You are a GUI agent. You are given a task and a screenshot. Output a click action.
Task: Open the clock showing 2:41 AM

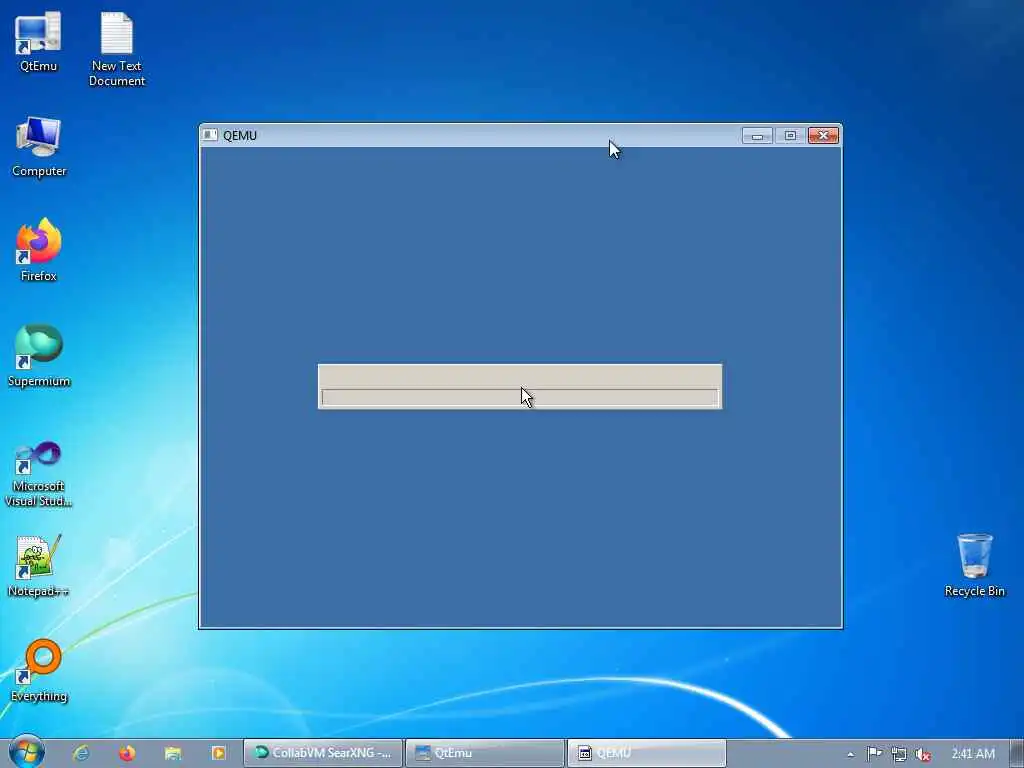click(x=973, y=754)
